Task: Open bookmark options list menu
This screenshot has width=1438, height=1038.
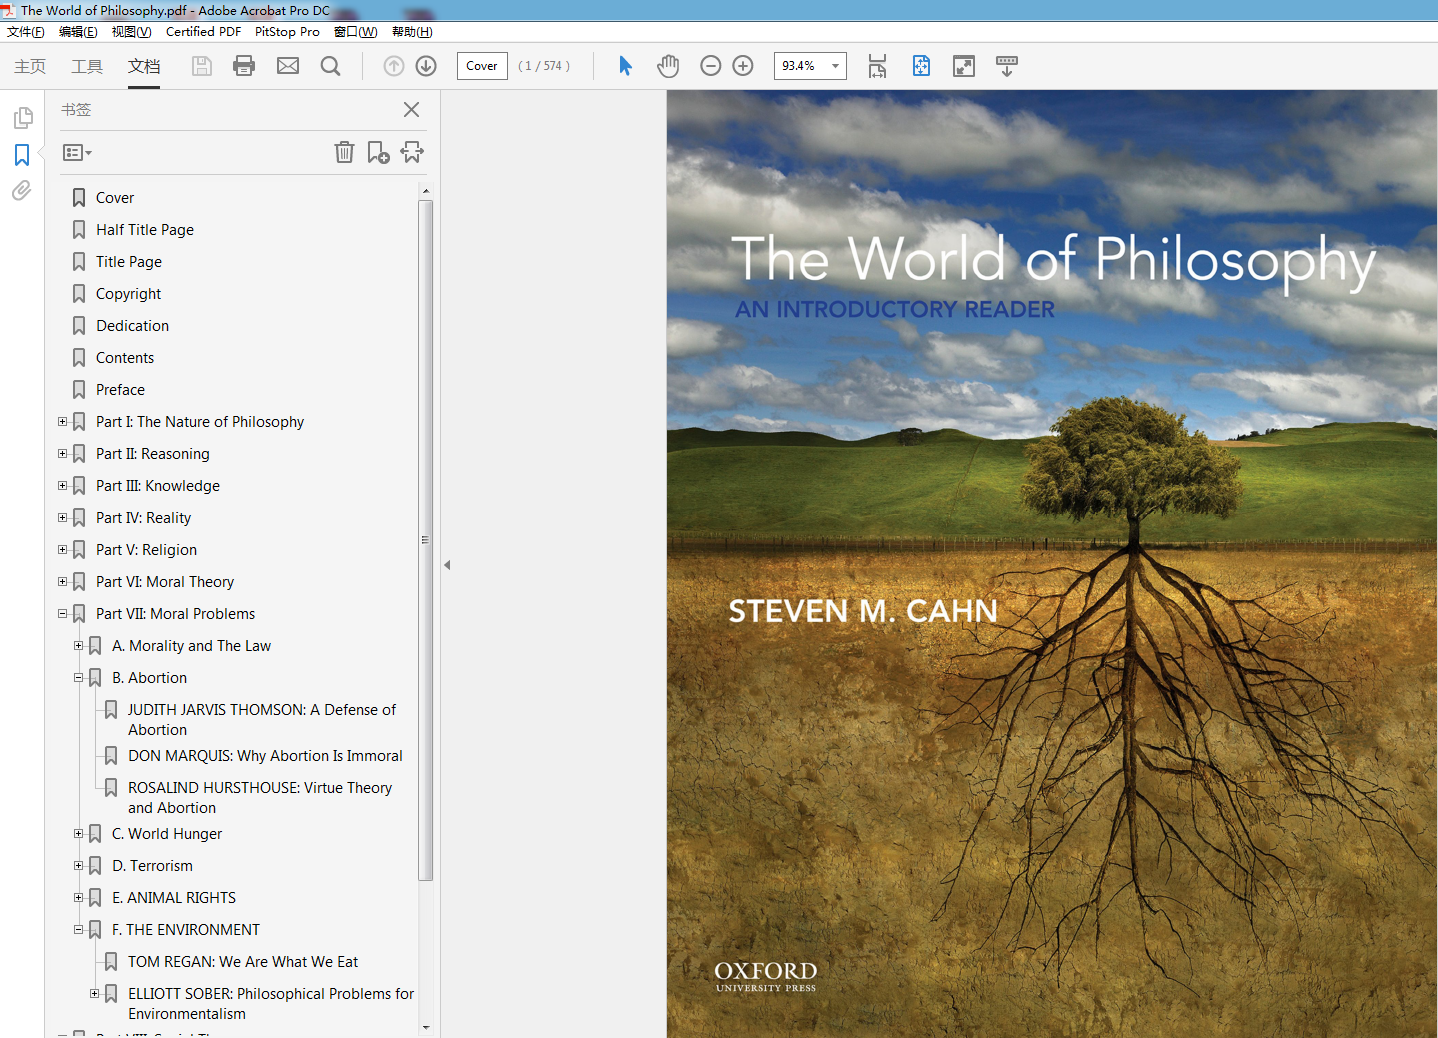Action: (x=77, y=153)
